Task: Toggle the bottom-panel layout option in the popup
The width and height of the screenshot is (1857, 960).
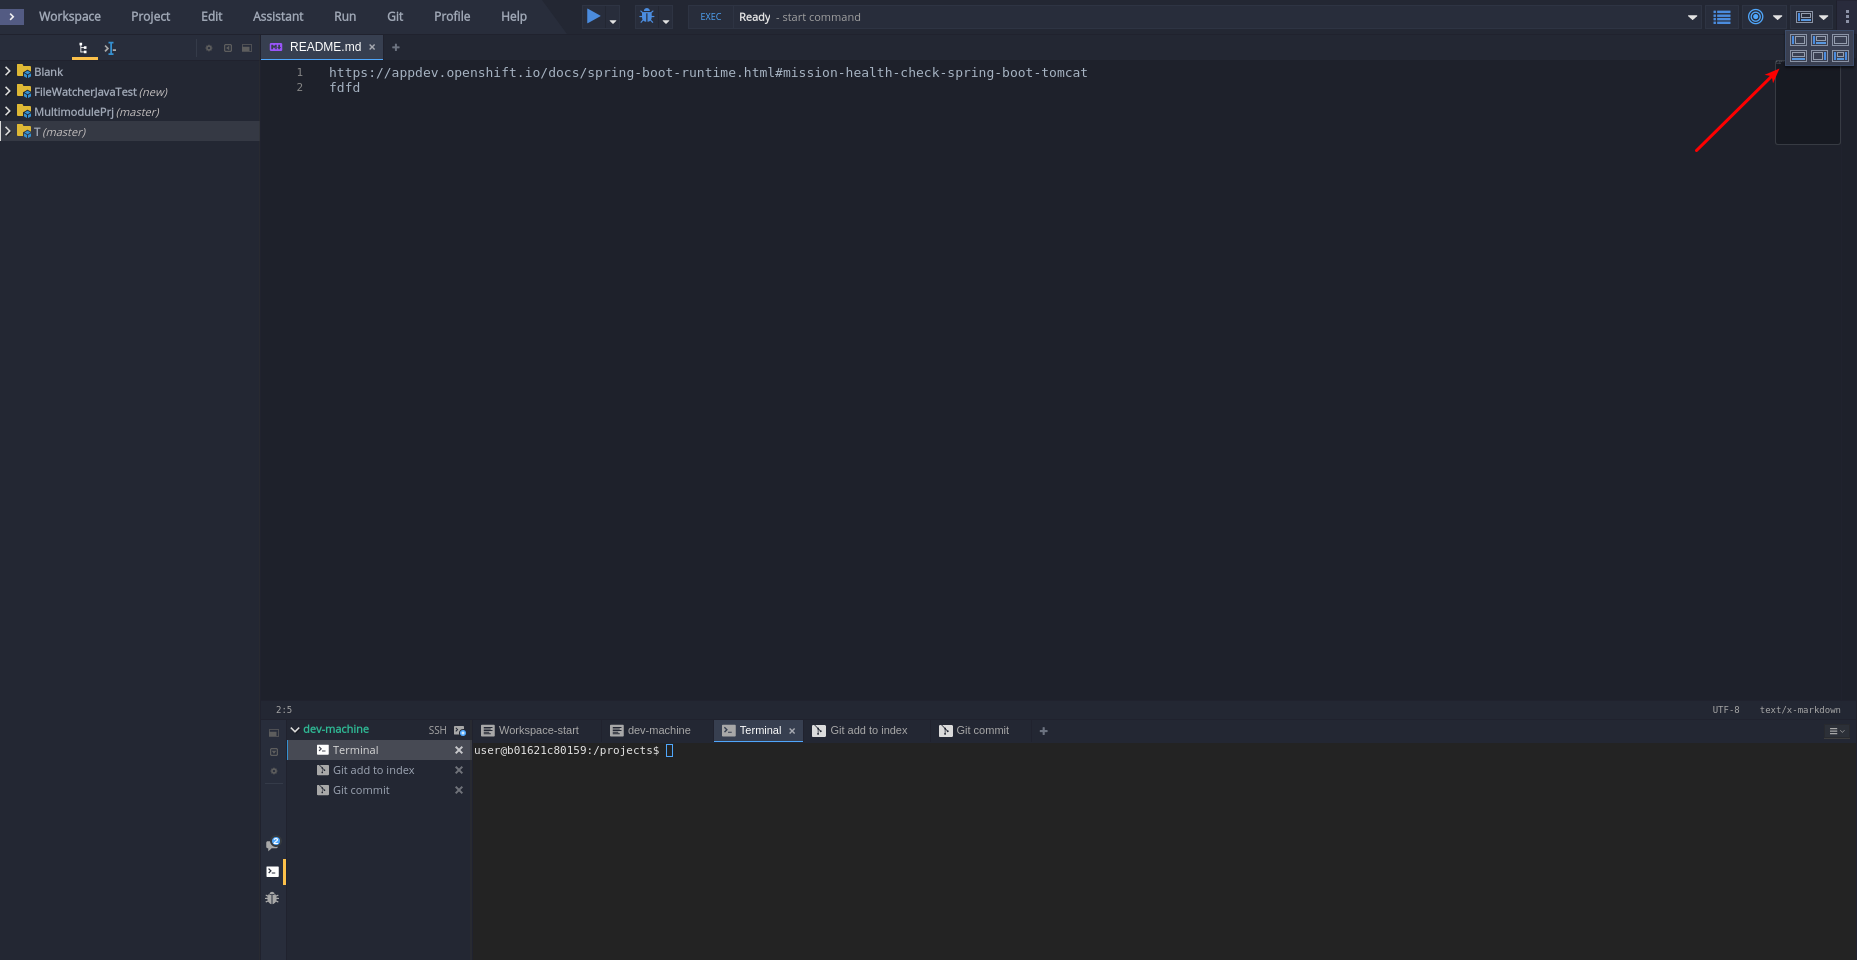Action: point(1797,56)
